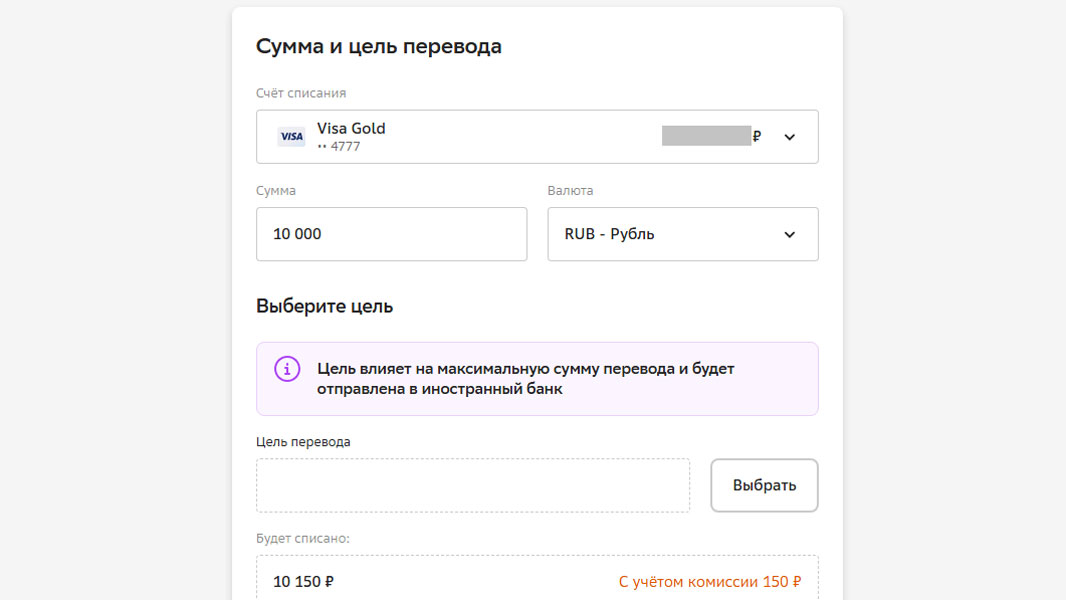Click the chevron arrow in account selector

[789, 137]
